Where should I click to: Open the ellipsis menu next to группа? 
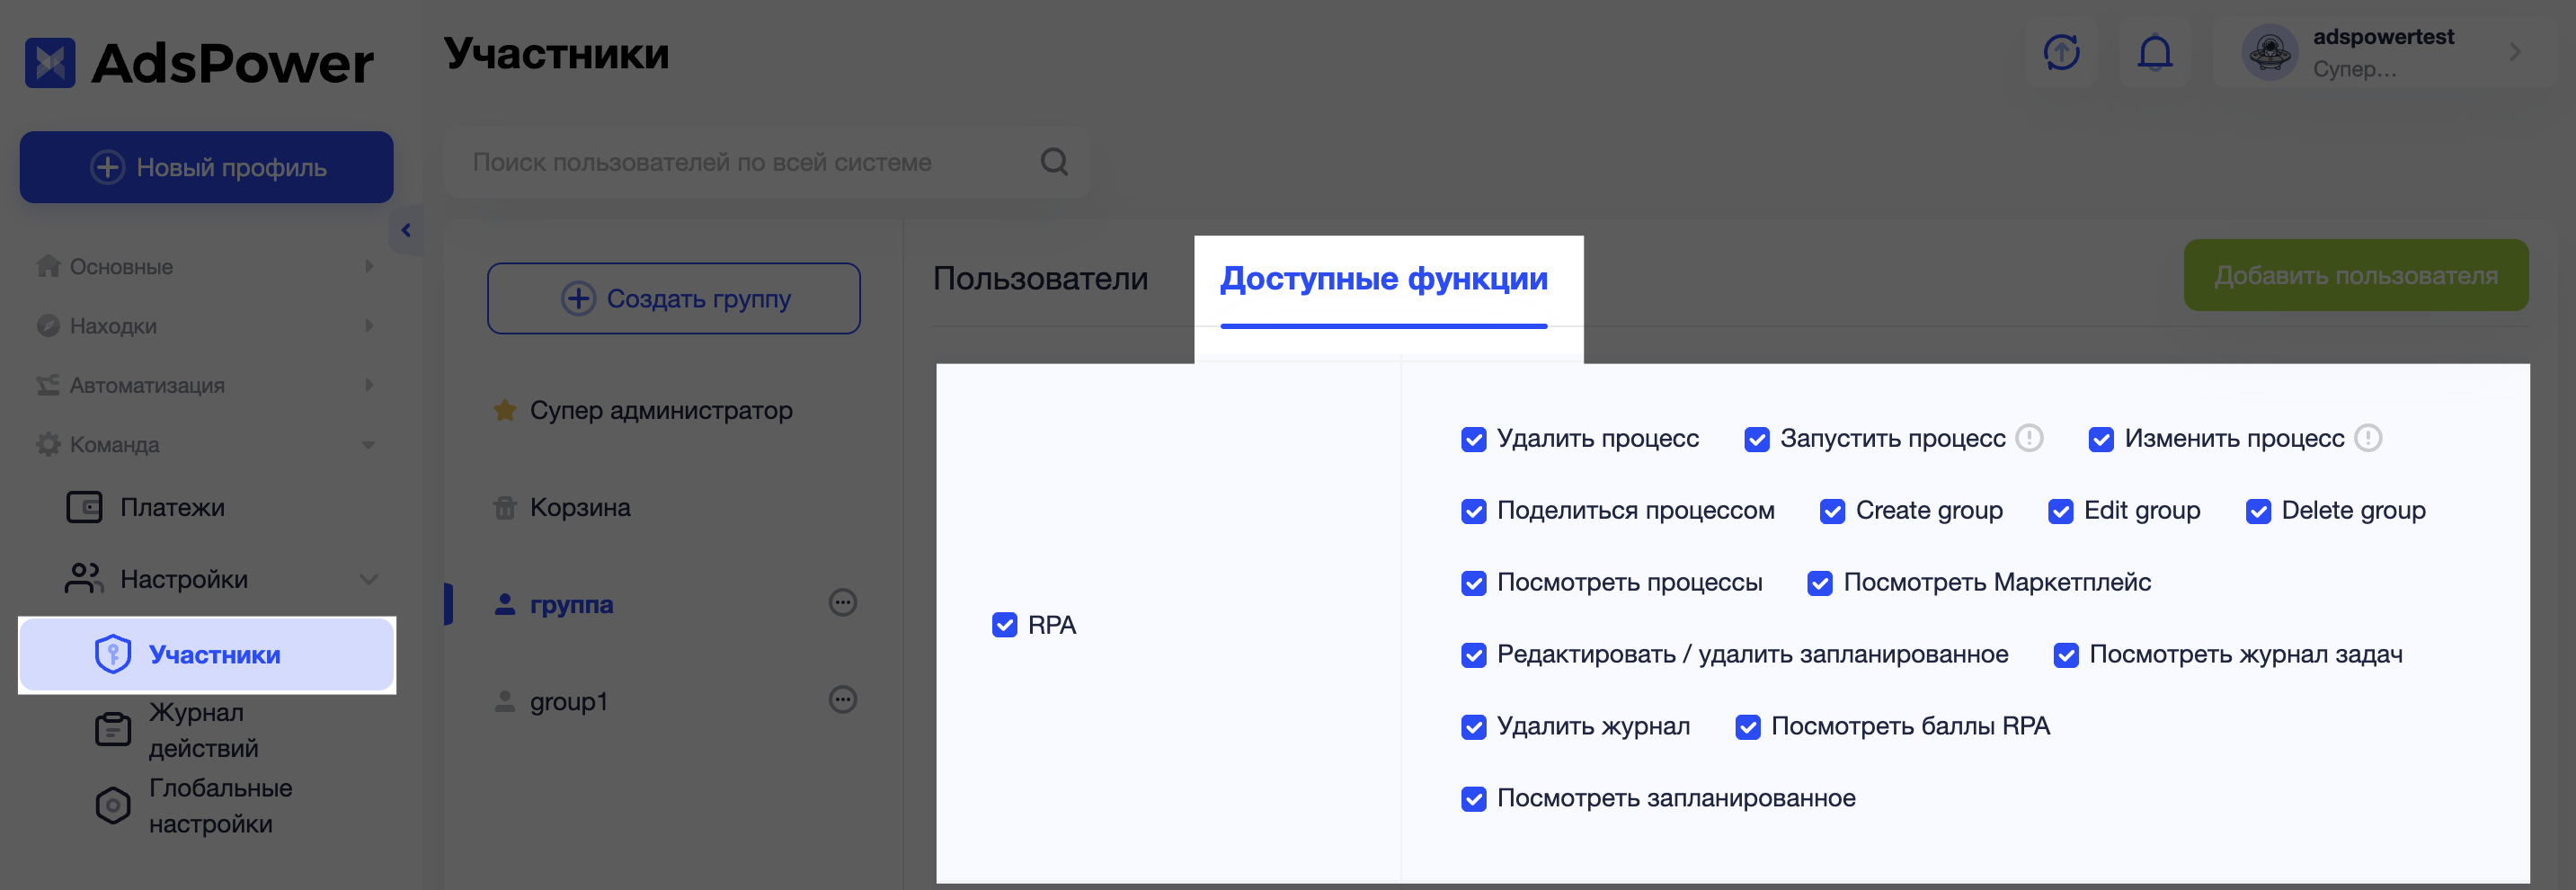pyautogui.click(x=845, y=603)
